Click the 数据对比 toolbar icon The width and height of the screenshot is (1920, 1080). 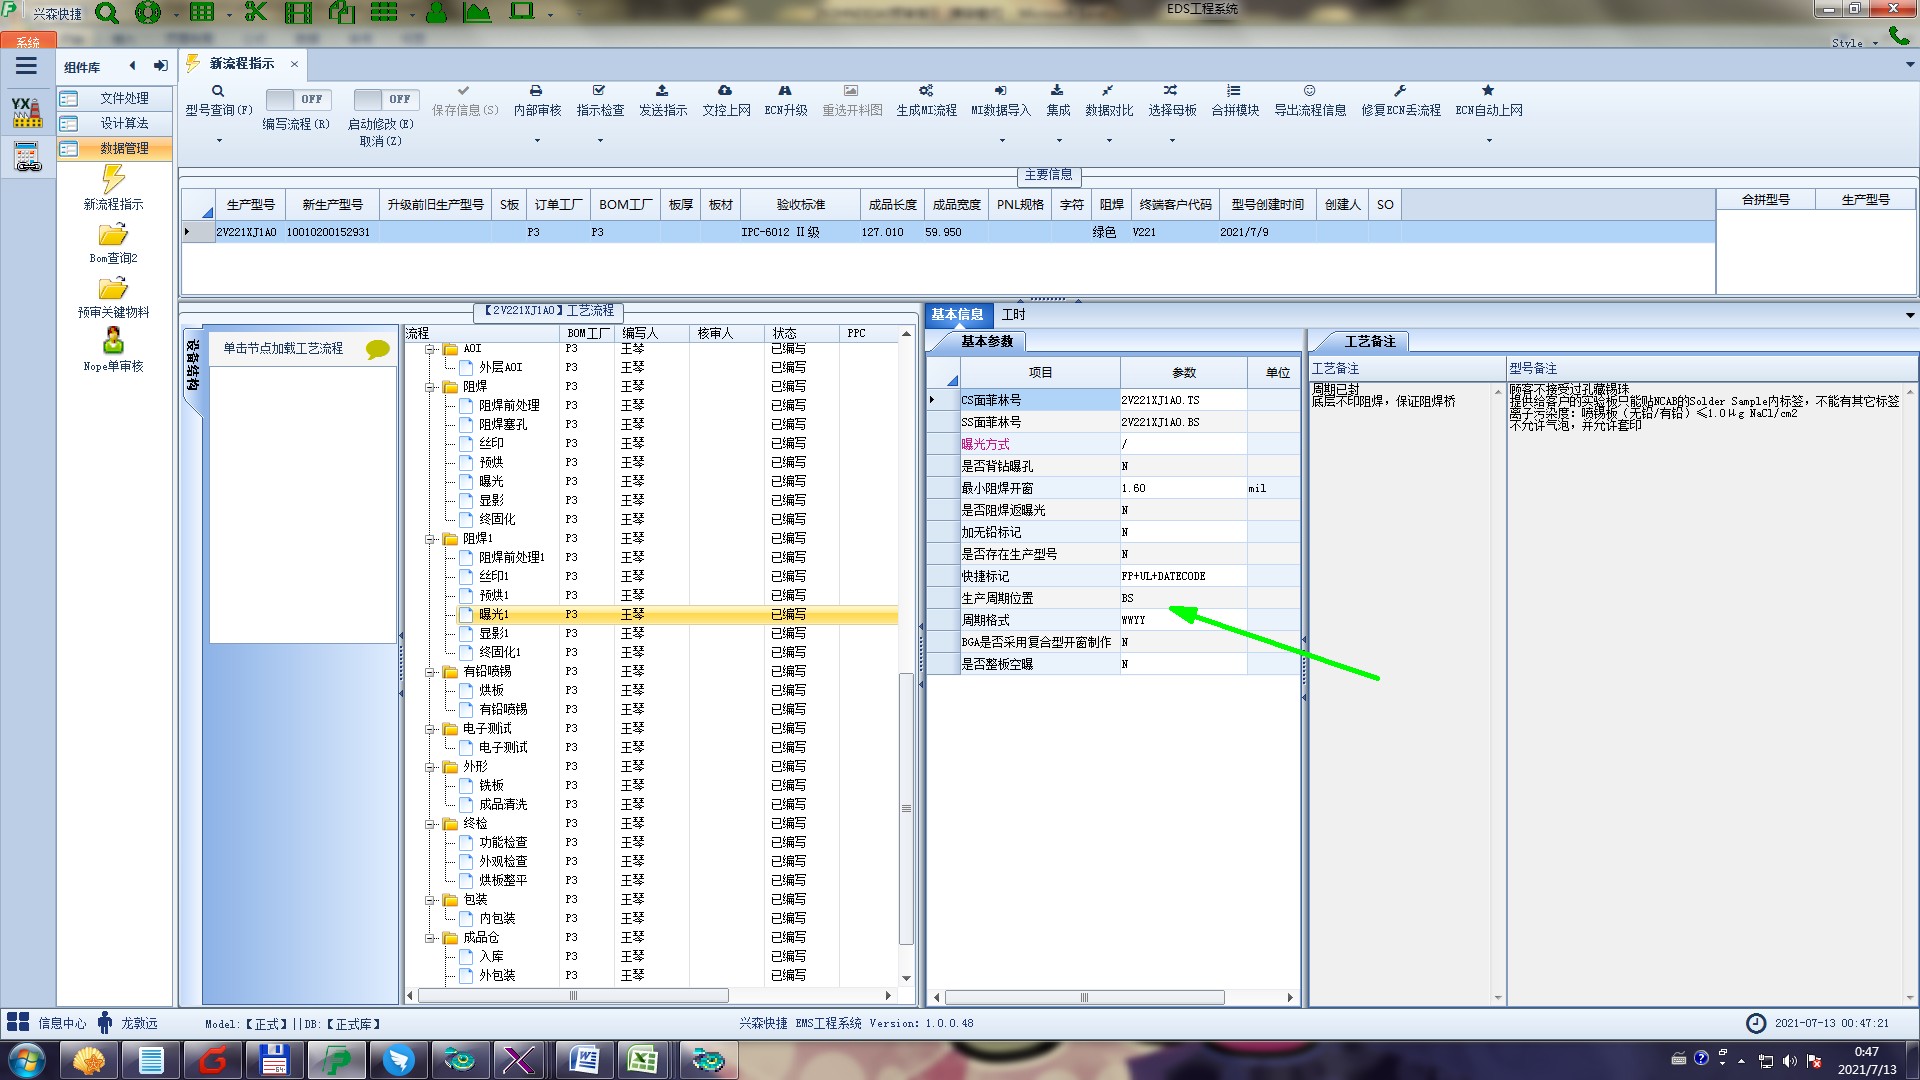(x=1108, y=91)
